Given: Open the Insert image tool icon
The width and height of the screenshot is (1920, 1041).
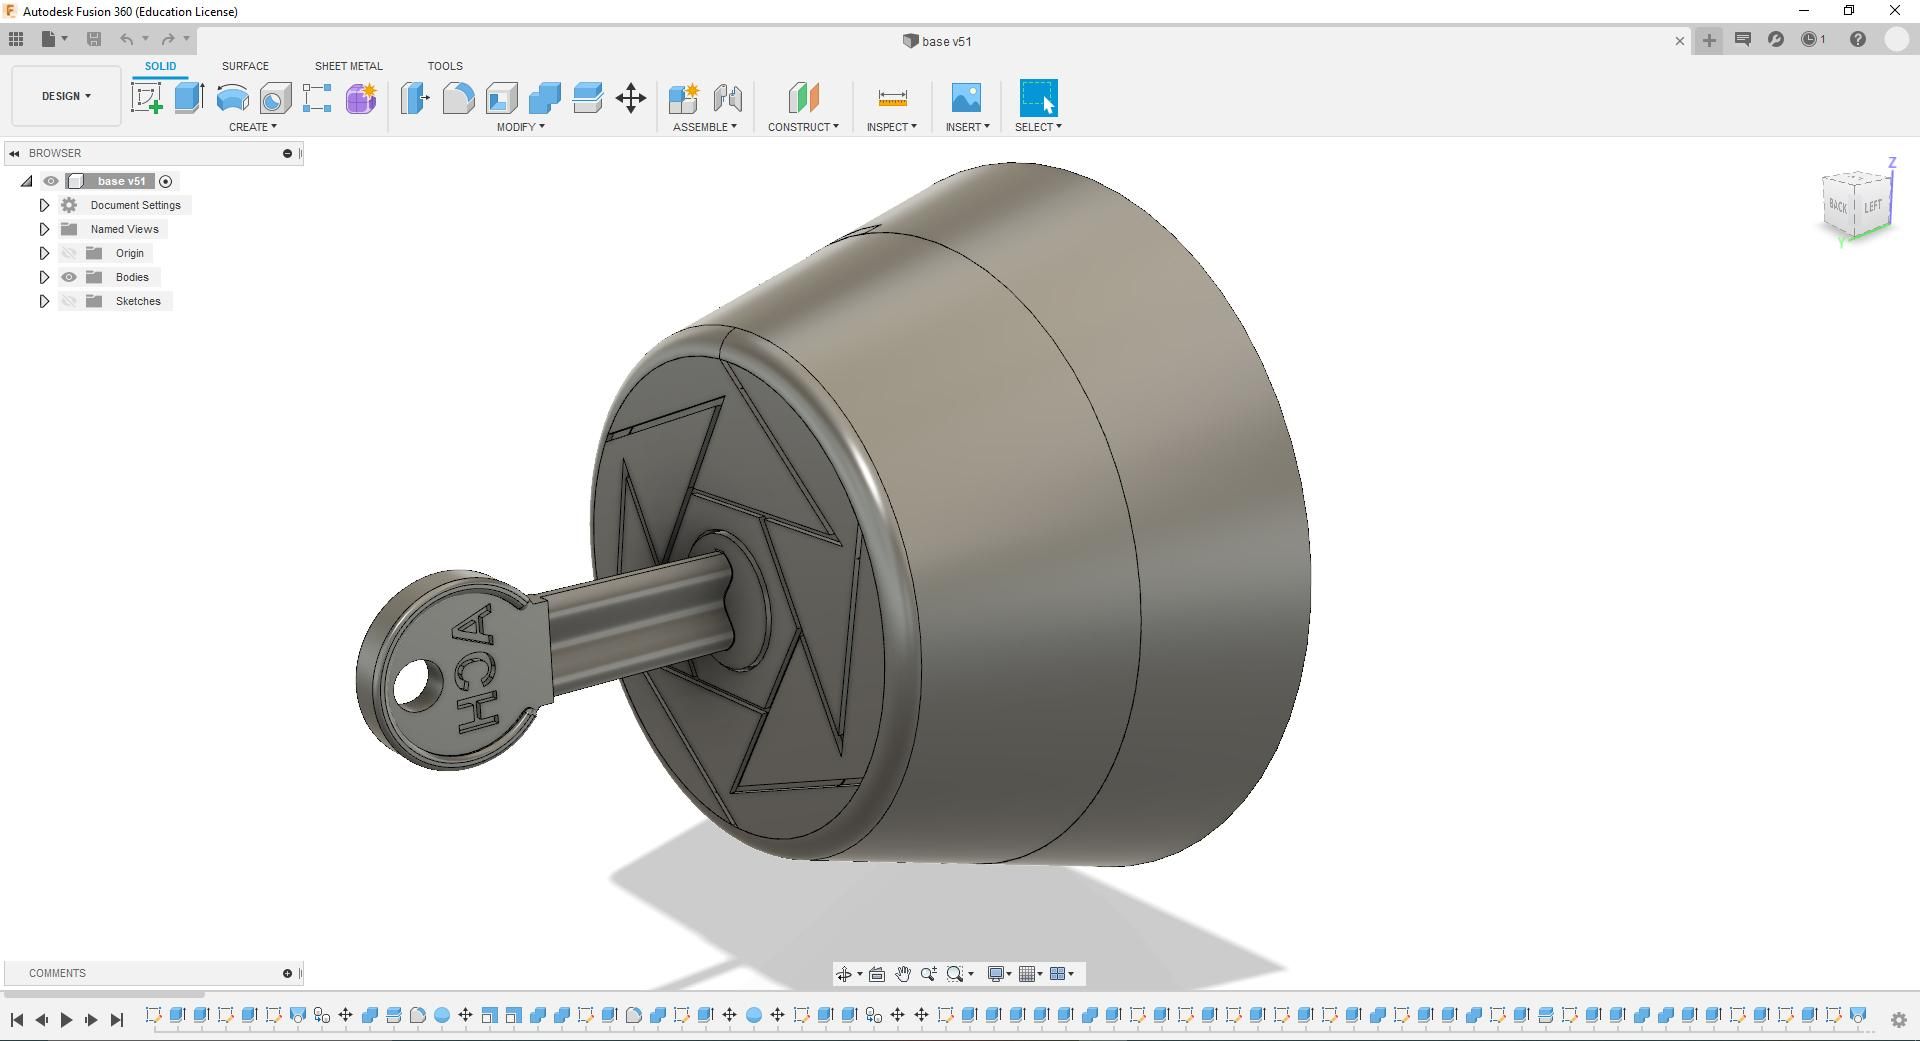Looking at the screenshot, I should 966,98.
